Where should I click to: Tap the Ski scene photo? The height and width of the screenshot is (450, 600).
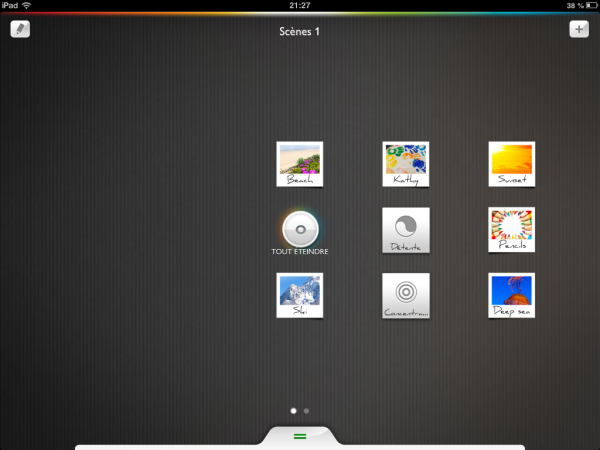tap(300, 296)
